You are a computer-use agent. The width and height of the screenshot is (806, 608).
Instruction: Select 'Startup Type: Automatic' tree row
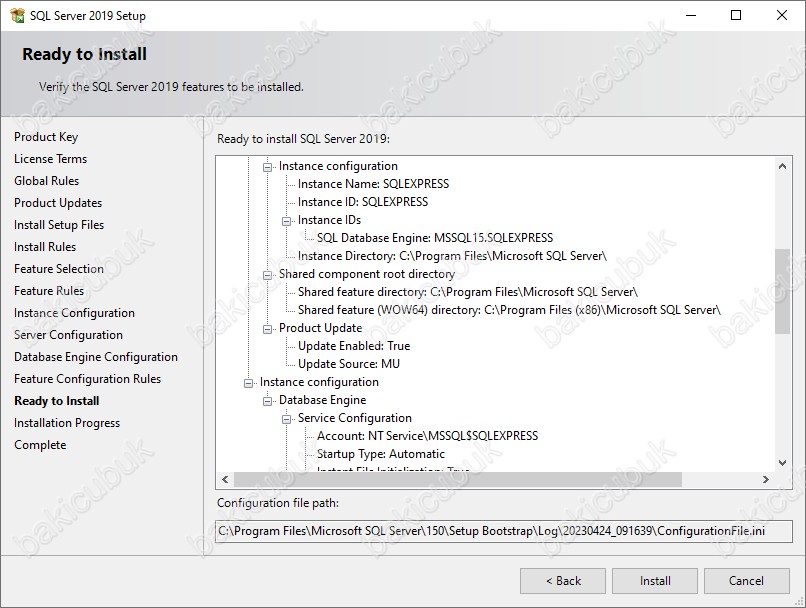pyautogui.click(x=381, y=454)
